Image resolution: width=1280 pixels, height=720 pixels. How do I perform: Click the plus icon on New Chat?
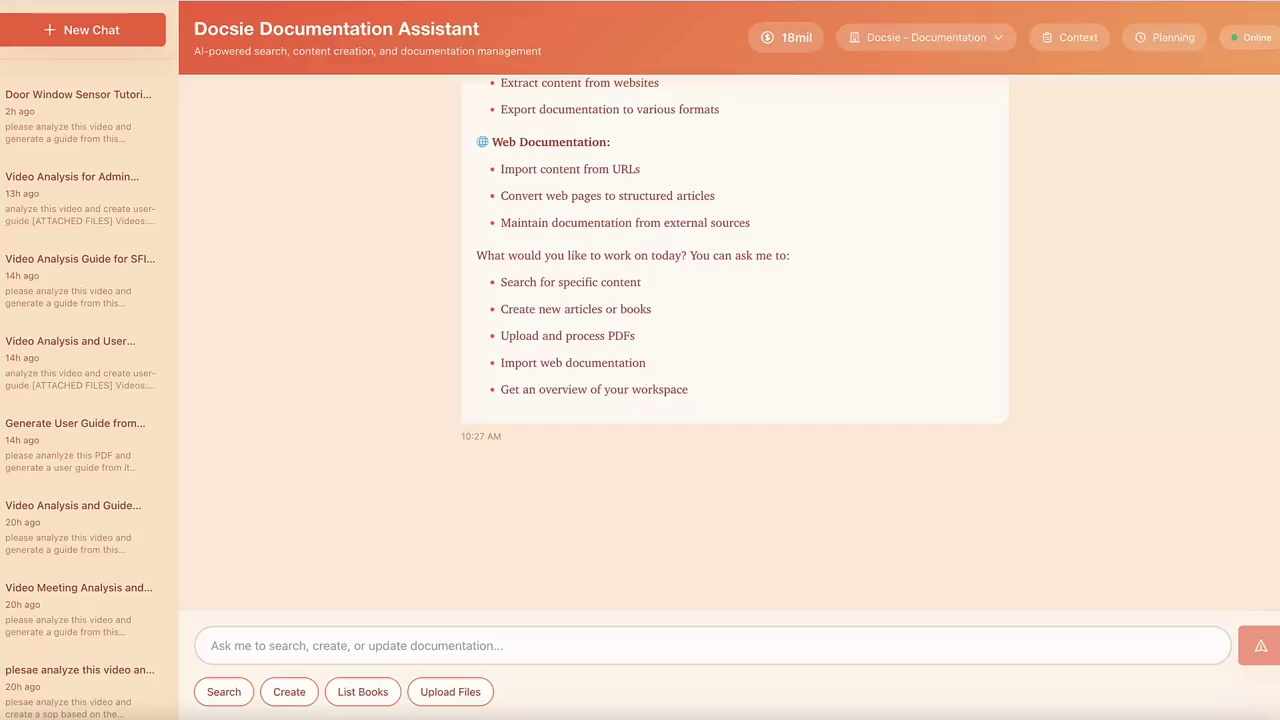(50, 29)
